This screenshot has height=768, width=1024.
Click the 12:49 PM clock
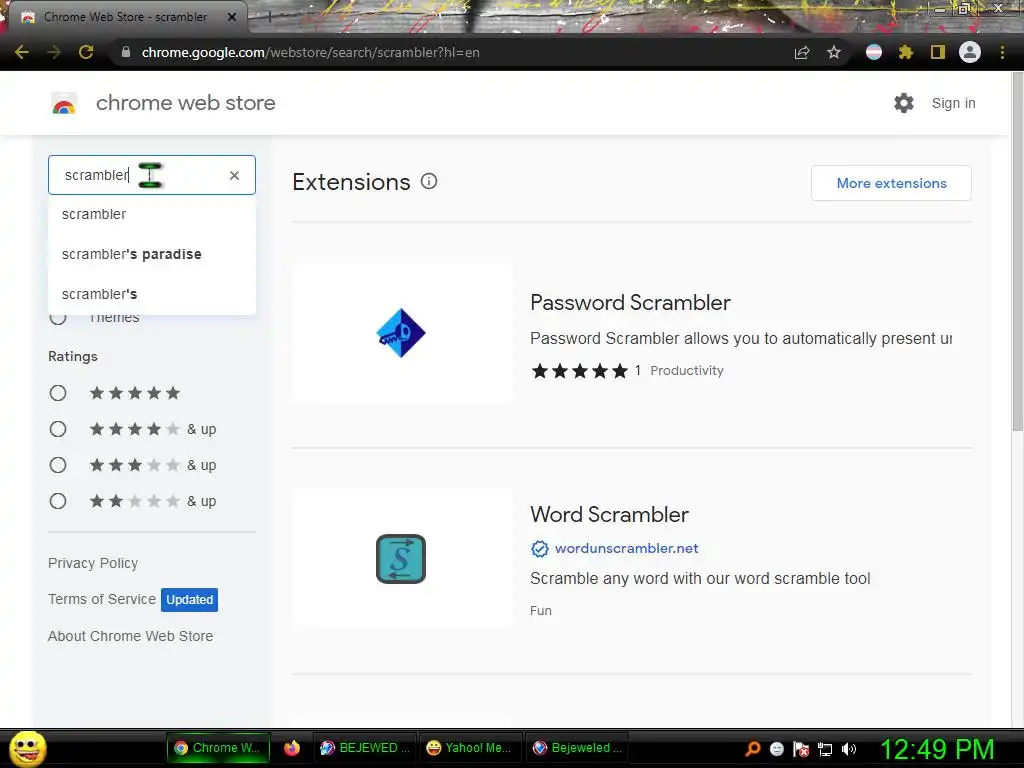coord(938,749)
